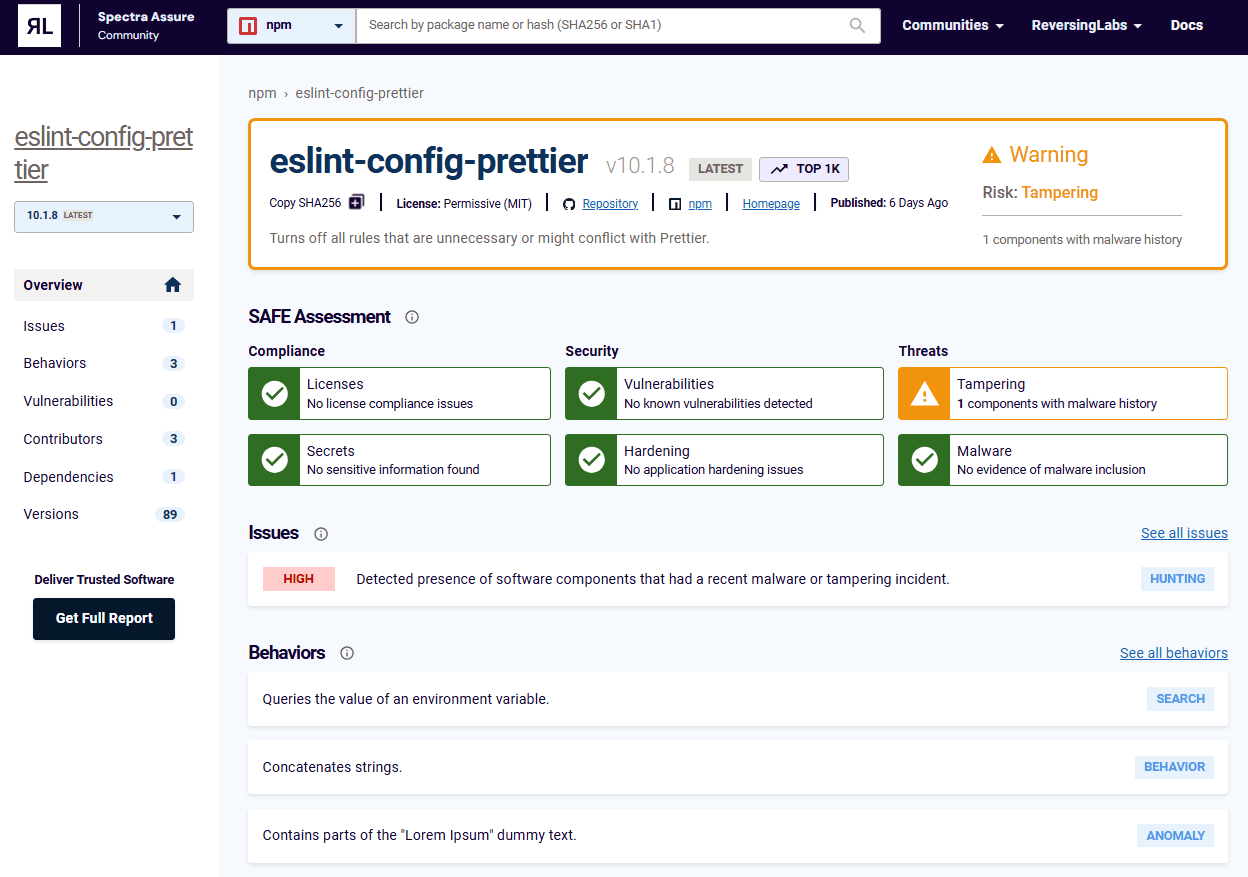This screenshot has width=1248, height=877.
Task: Open the npm ecosystem selector dropdown
Action: coord(290,25)
